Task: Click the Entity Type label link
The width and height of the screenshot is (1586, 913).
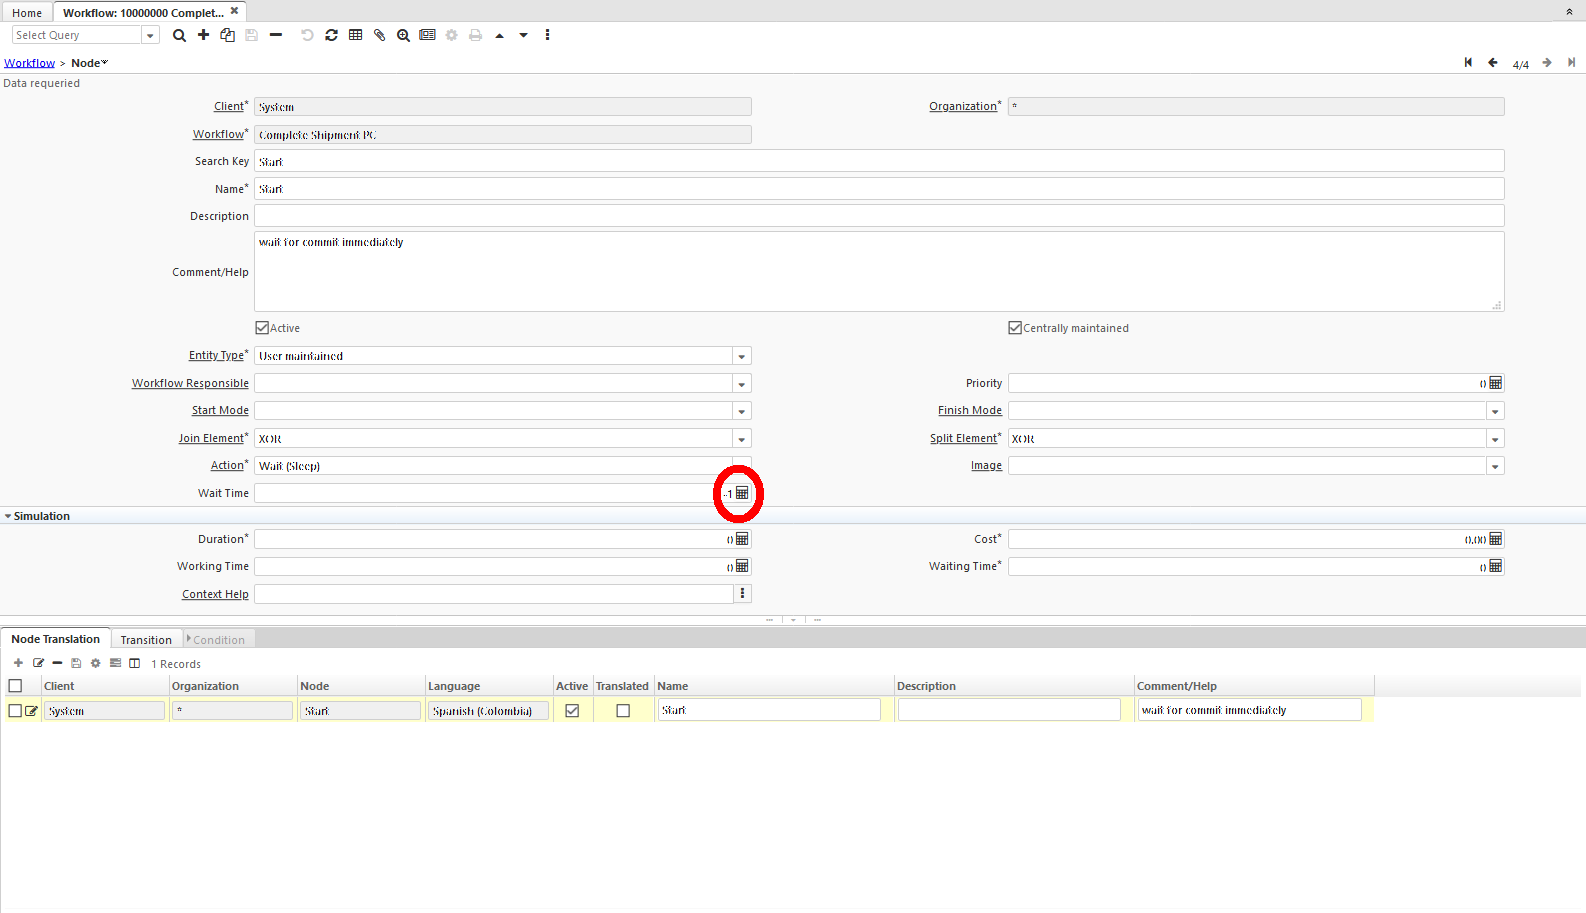Action: (x=216, y=355)
